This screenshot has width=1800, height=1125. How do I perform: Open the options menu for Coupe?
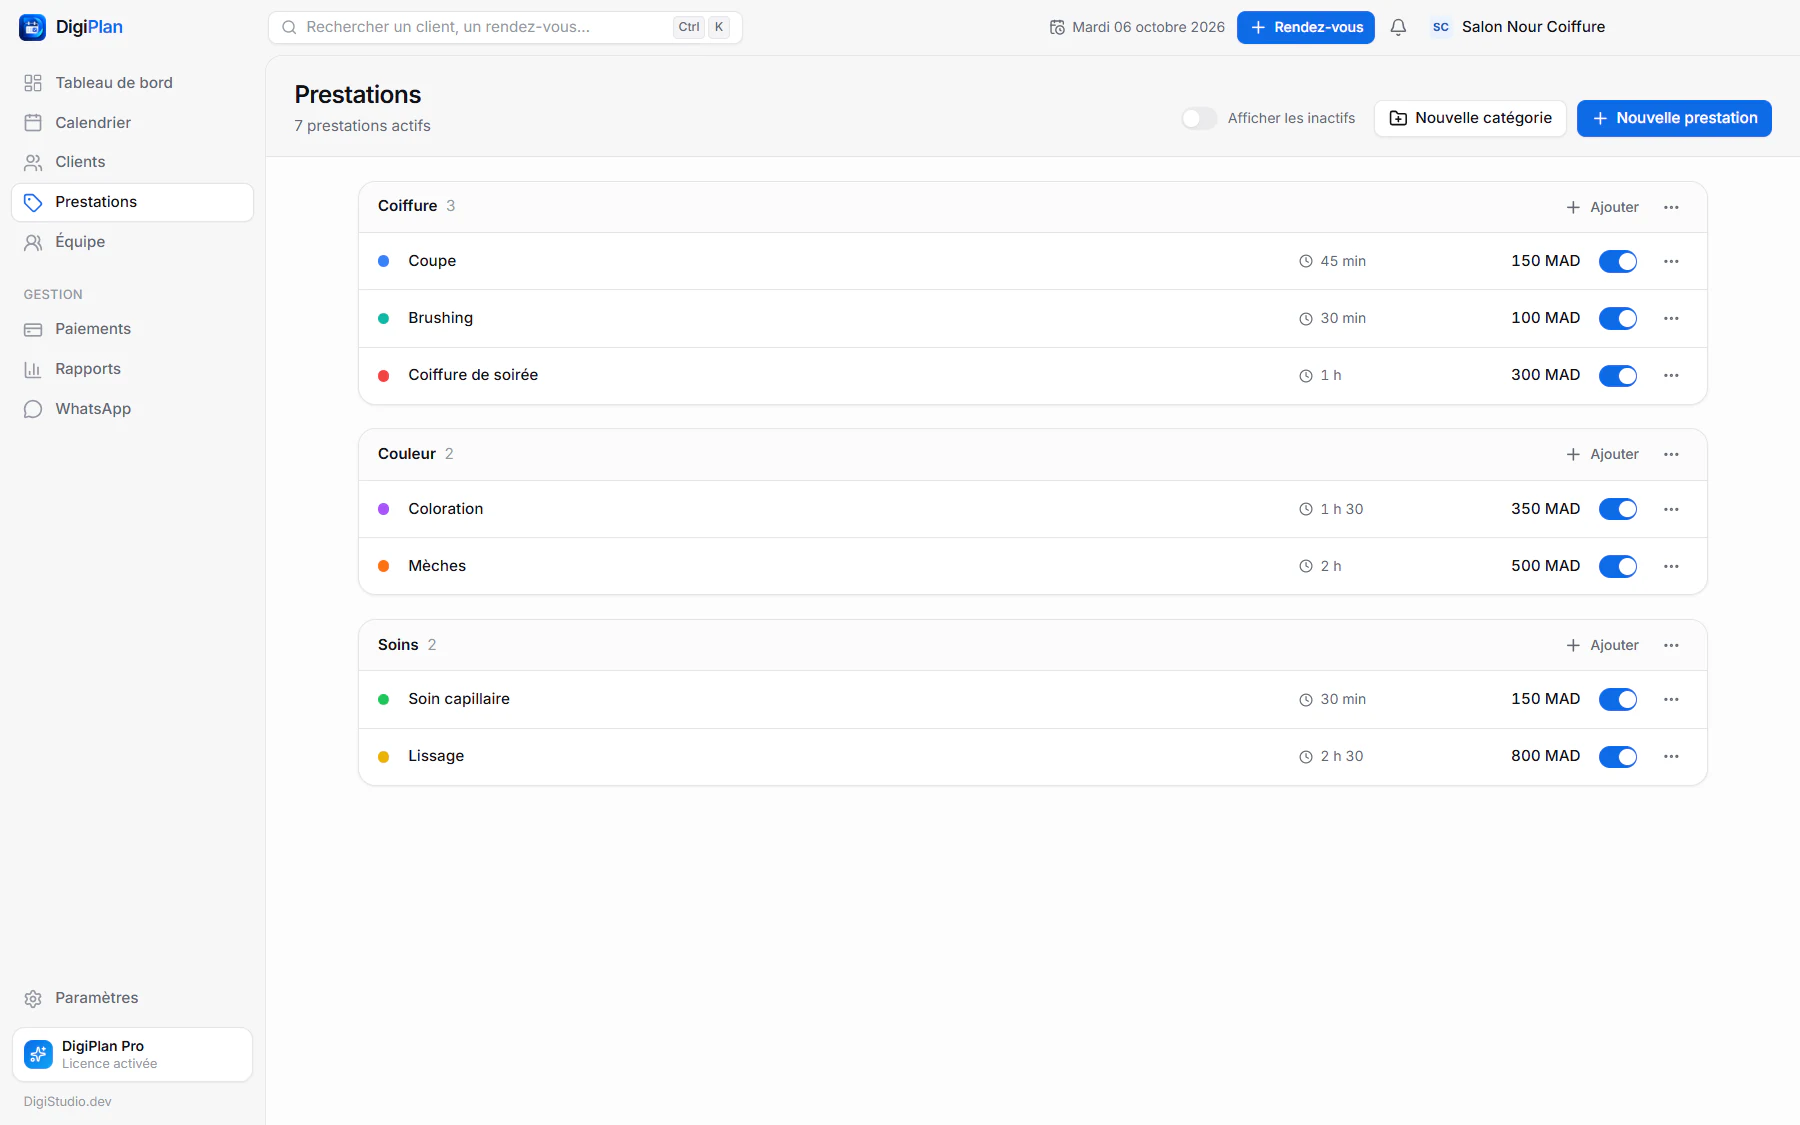coord(1671,261)
